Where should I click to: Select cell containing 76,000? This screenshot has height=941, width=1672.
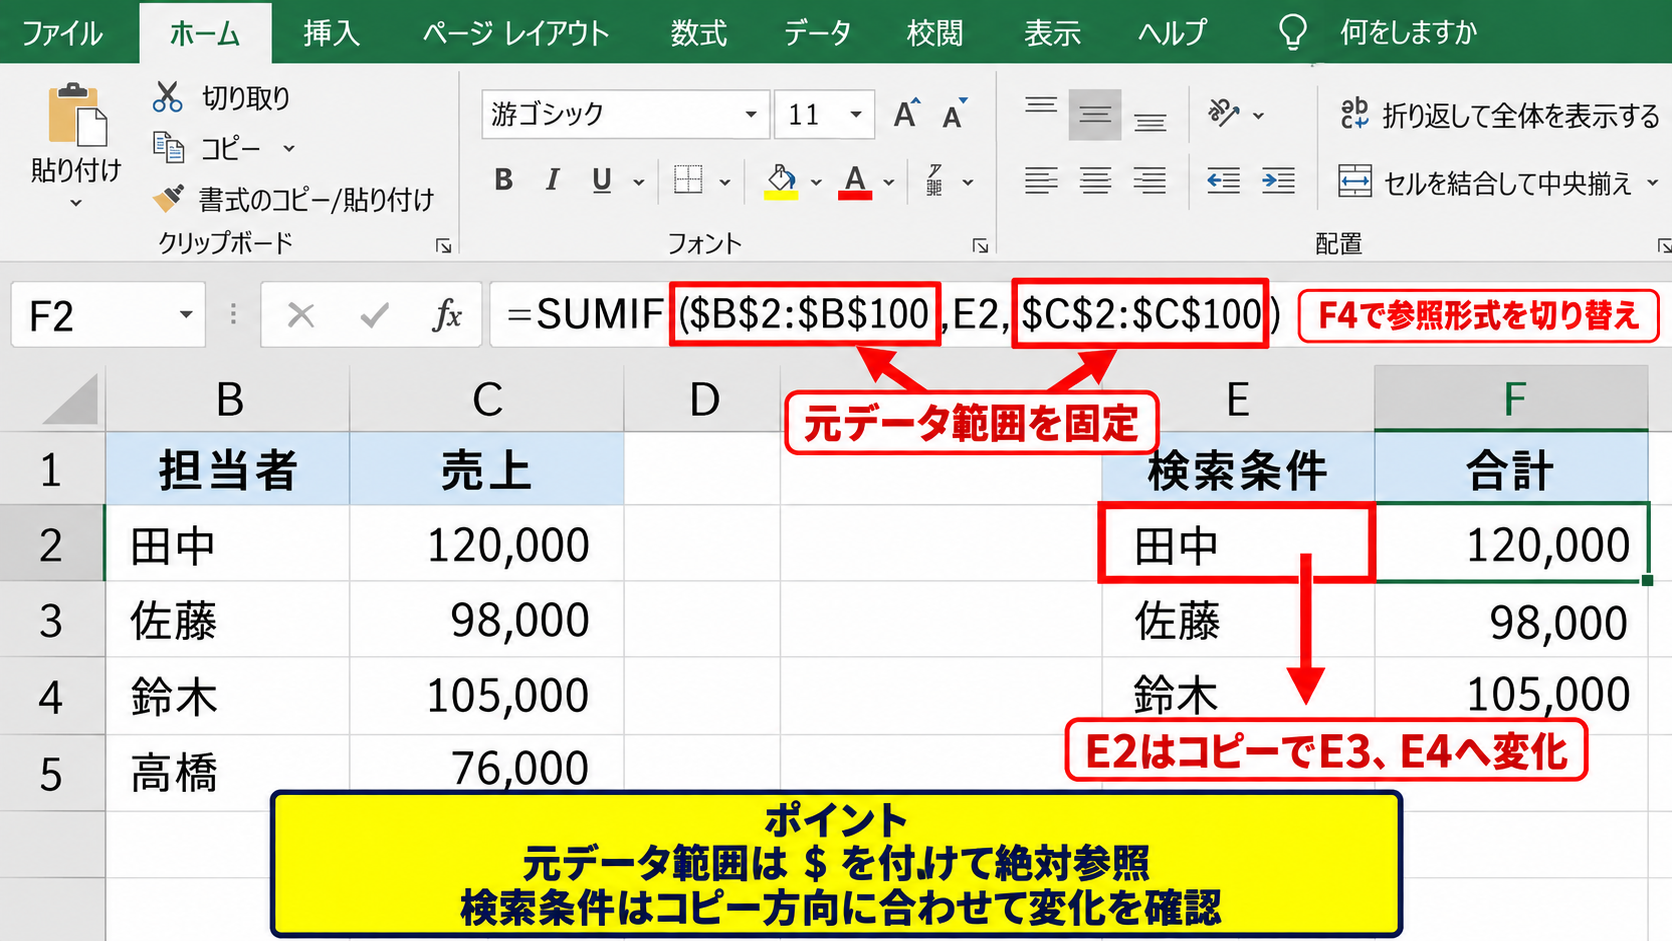click(486, 771)
